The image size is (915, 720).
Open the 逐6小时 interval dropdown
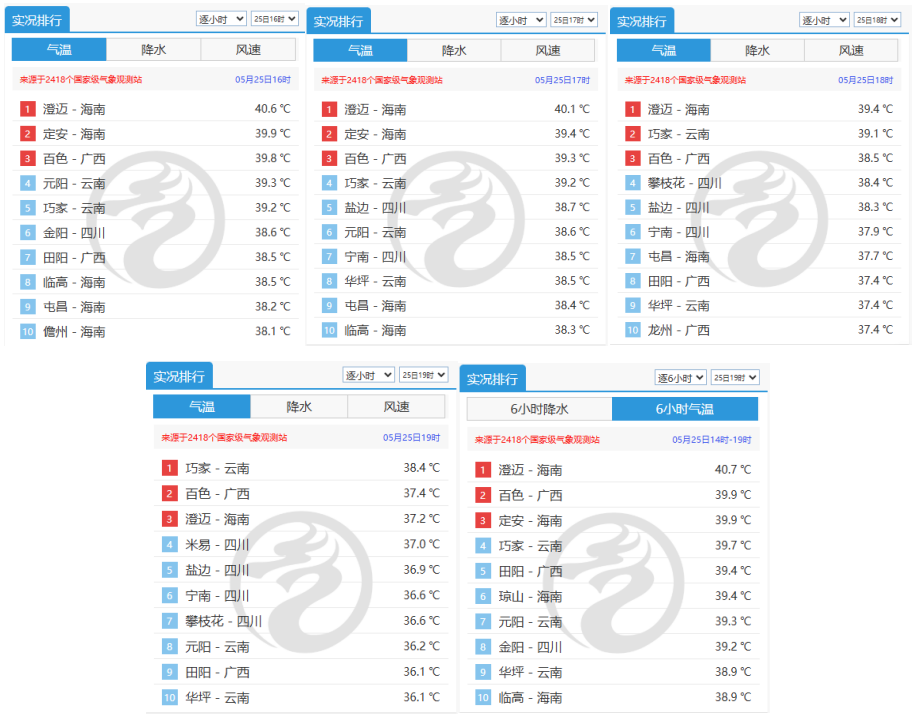[680, 378]
